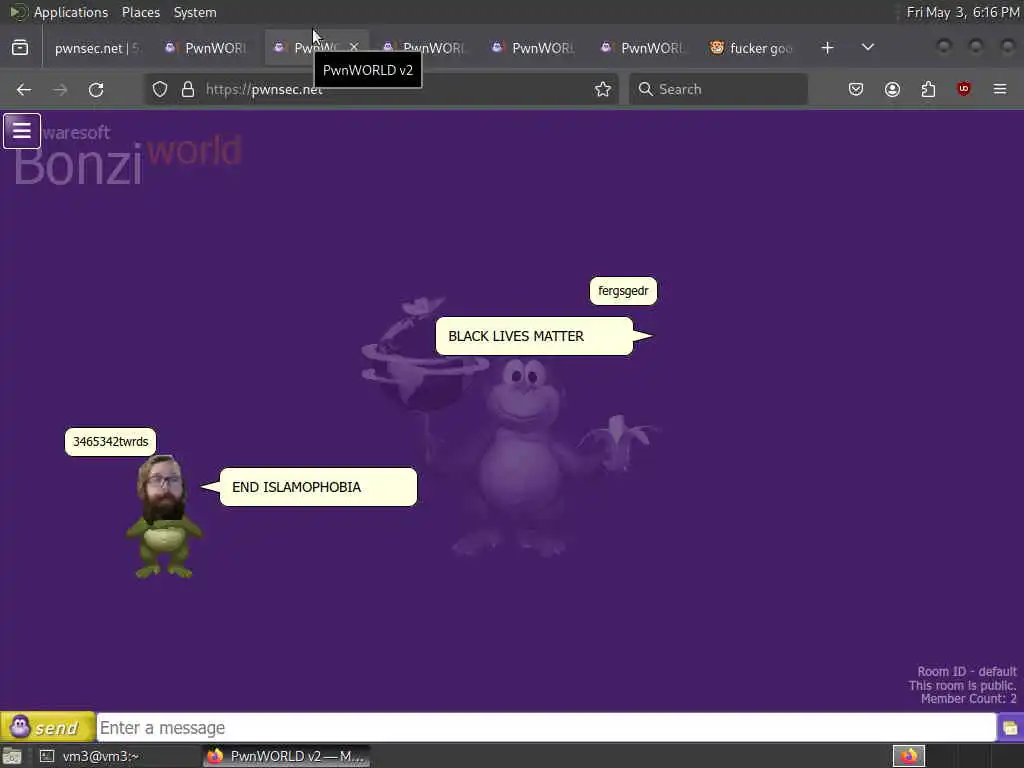Click the frog character 3465342twrds
This screenshot has height=768, width=1024.
(163, 517)
